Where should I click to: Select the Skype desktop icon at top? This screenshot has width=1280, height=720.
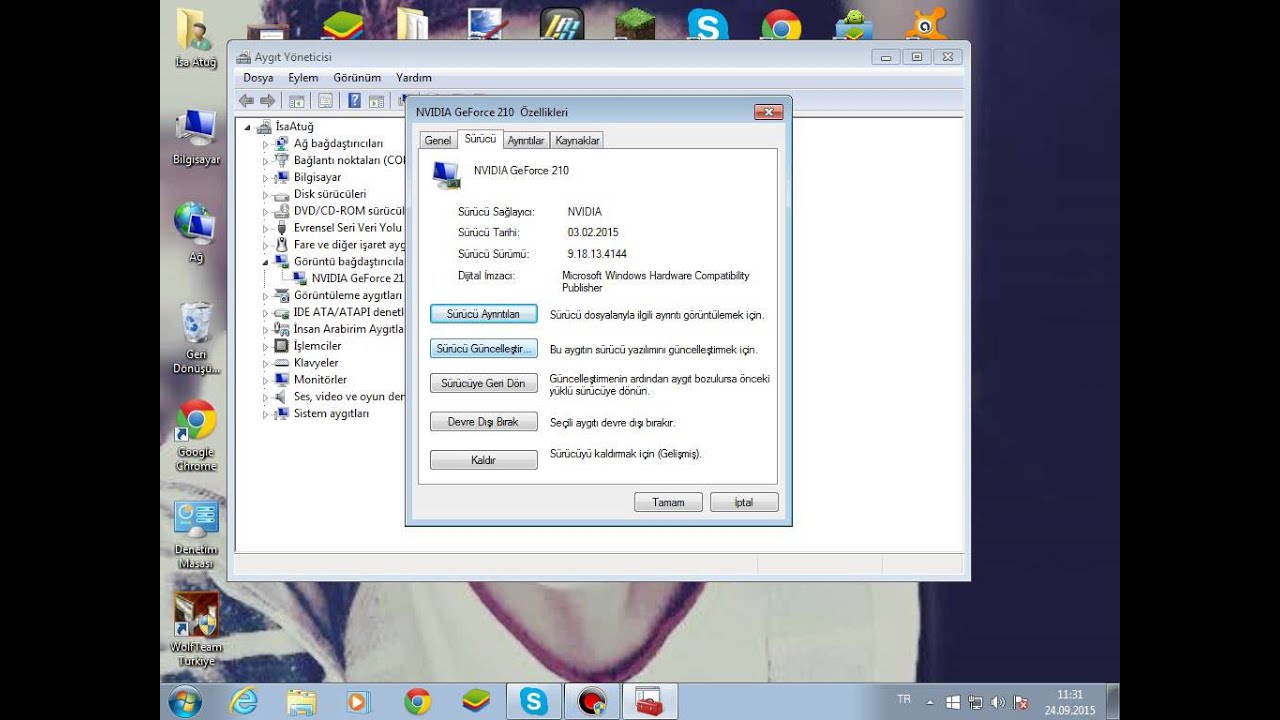(707, 24)
